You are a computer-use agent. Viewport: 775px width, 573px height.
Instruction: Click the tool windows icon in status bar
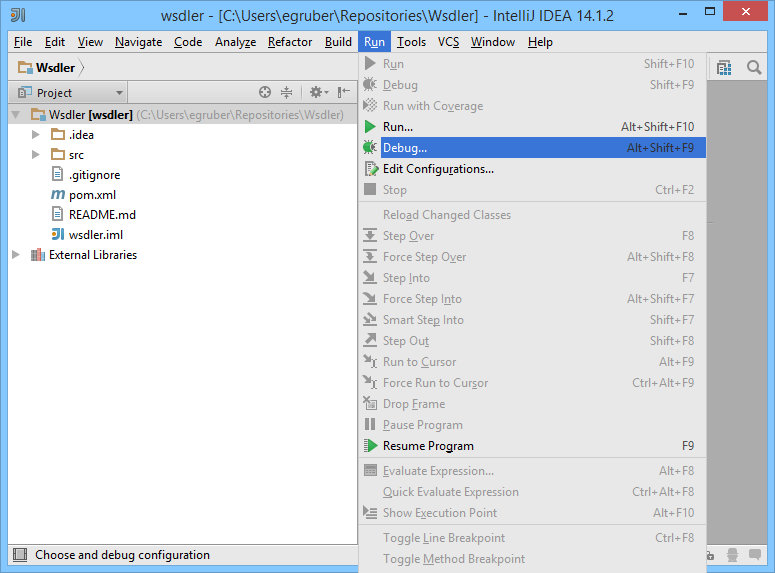20,555
